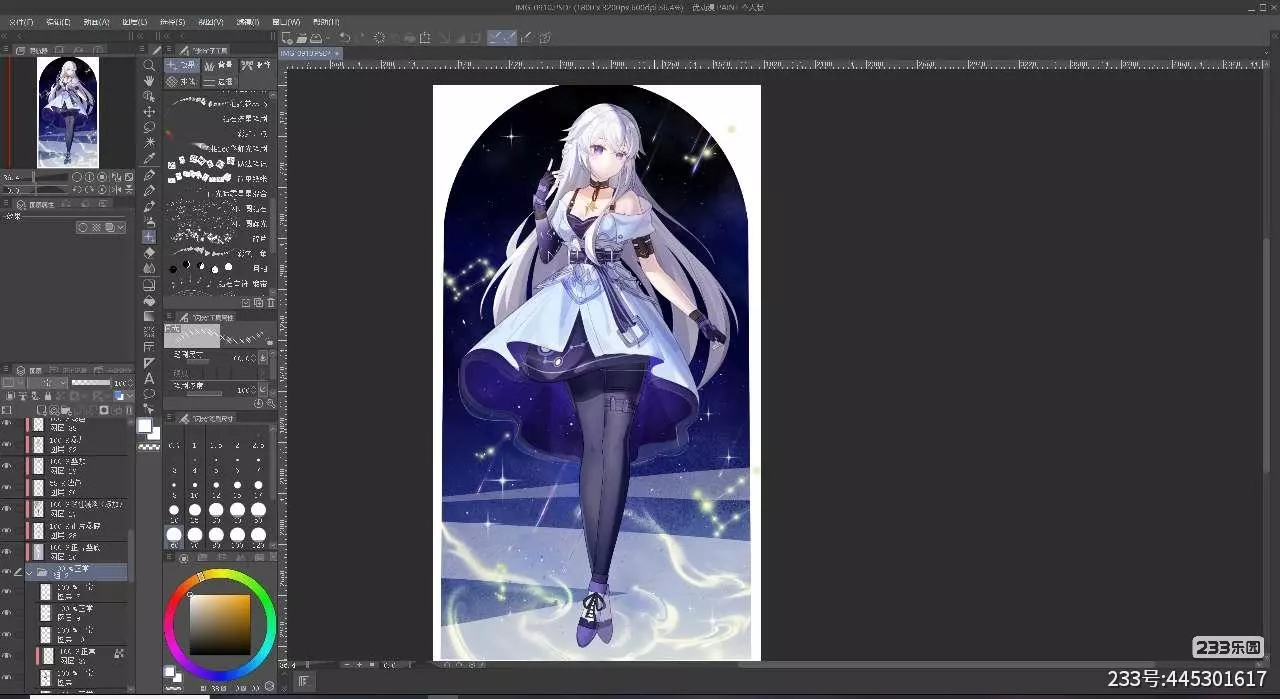Open the Layer menu 图层(L)

tap(135, 21)
